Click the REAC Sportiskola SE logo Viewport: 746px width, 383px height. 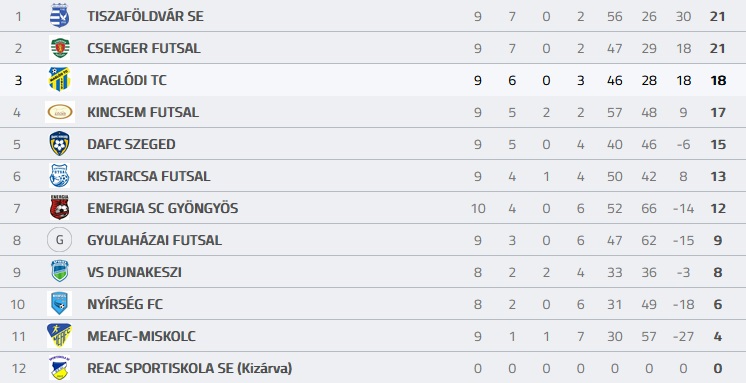point(59,368)
